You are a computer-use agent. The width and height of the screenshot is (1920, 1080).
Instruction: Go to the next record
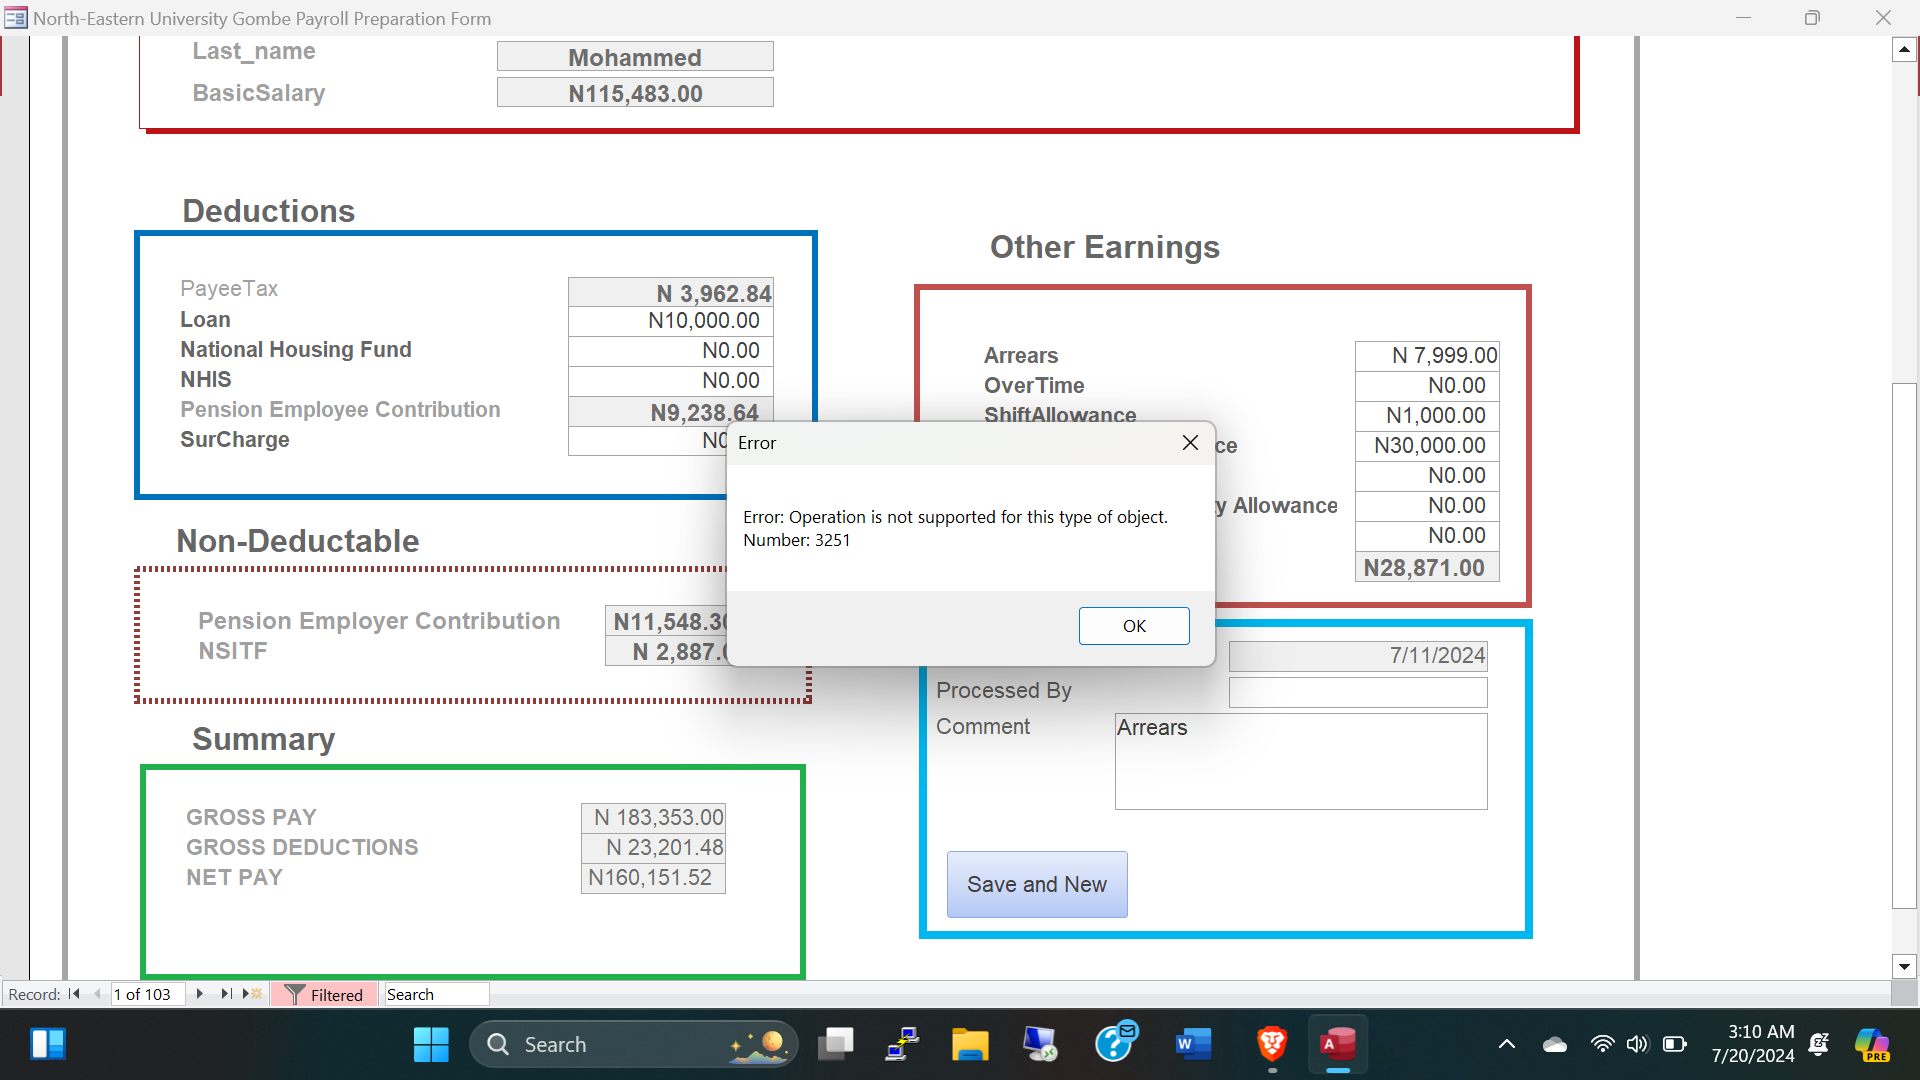click(200, 994)
